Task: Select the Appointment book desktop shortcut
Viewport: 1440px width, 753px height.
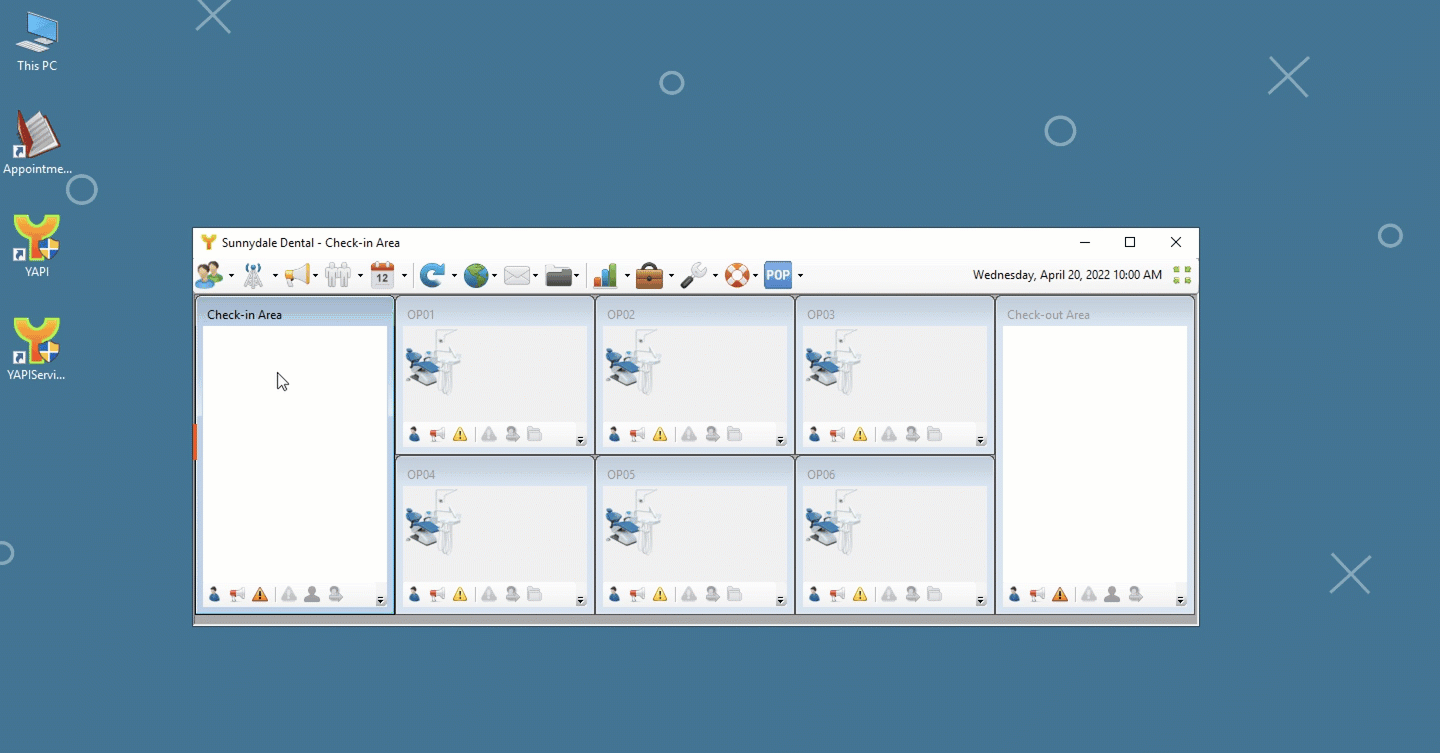Action: click(37, 143)
